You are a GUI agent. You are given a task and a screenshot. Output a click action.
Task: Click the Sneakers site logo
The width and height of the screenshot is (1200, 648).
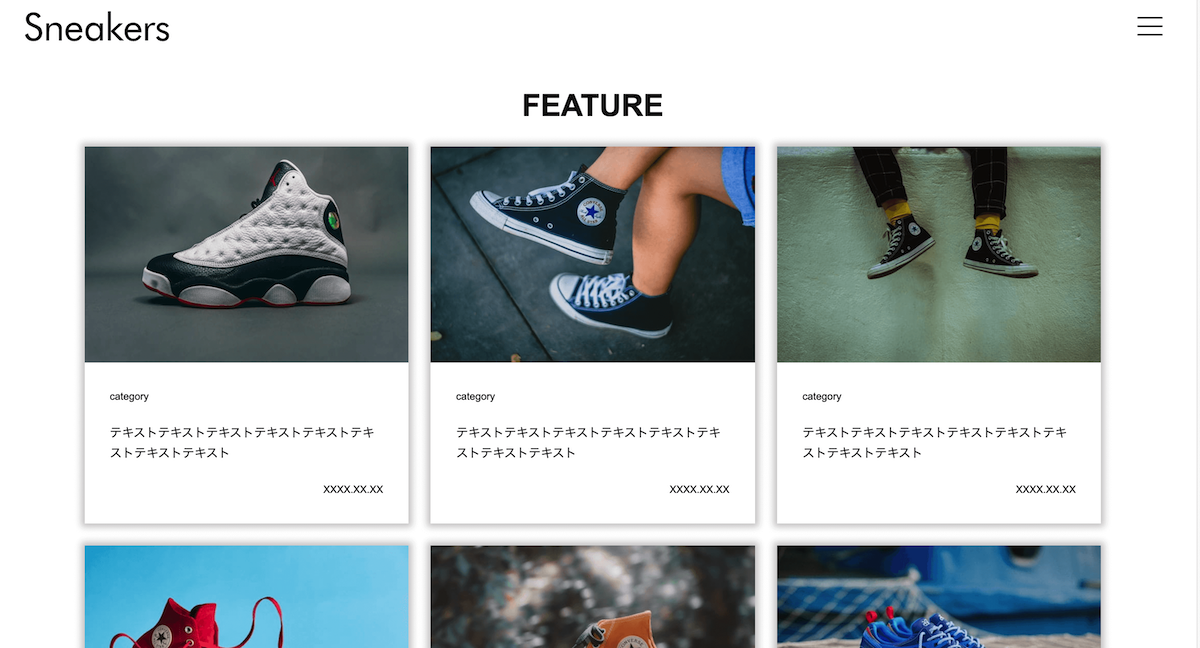[97, 27]
